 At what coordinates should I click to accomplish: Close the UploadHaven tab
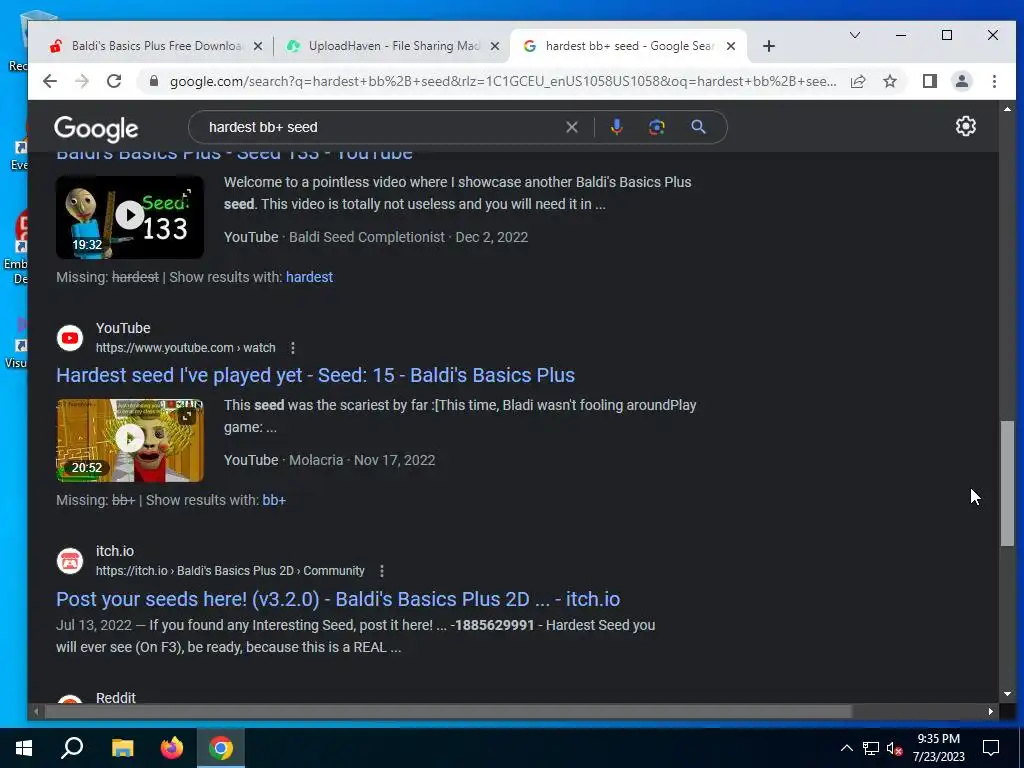pos(495,46)
